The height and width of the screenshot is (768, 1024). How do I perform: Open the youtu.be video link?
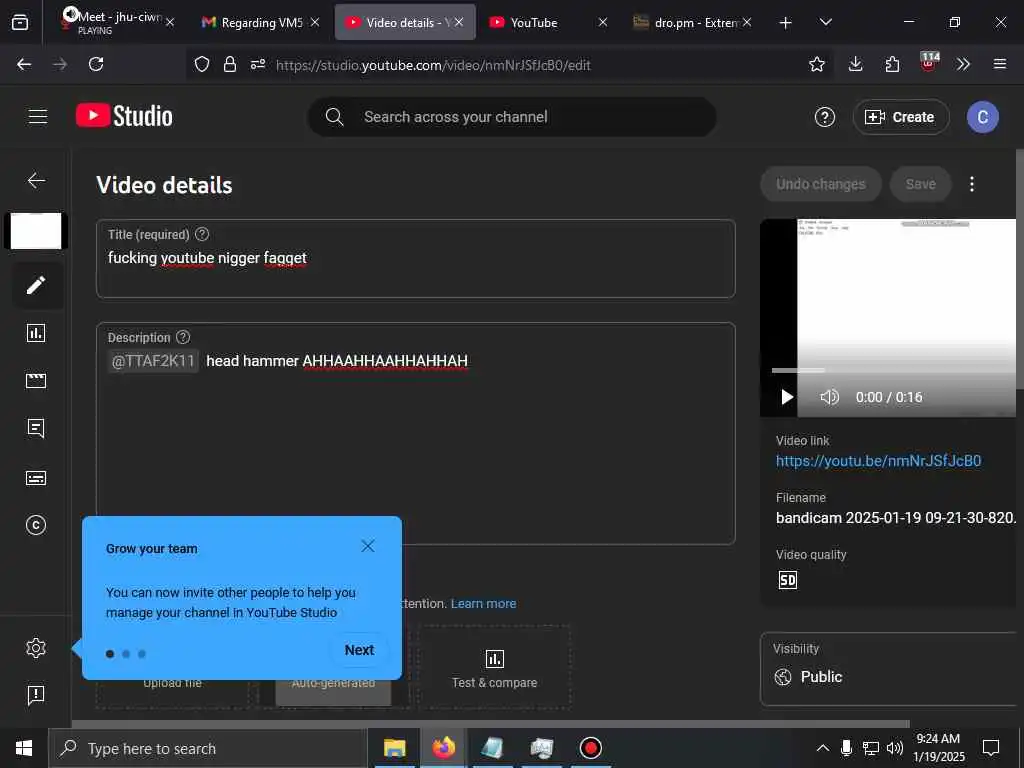(878, 461)
